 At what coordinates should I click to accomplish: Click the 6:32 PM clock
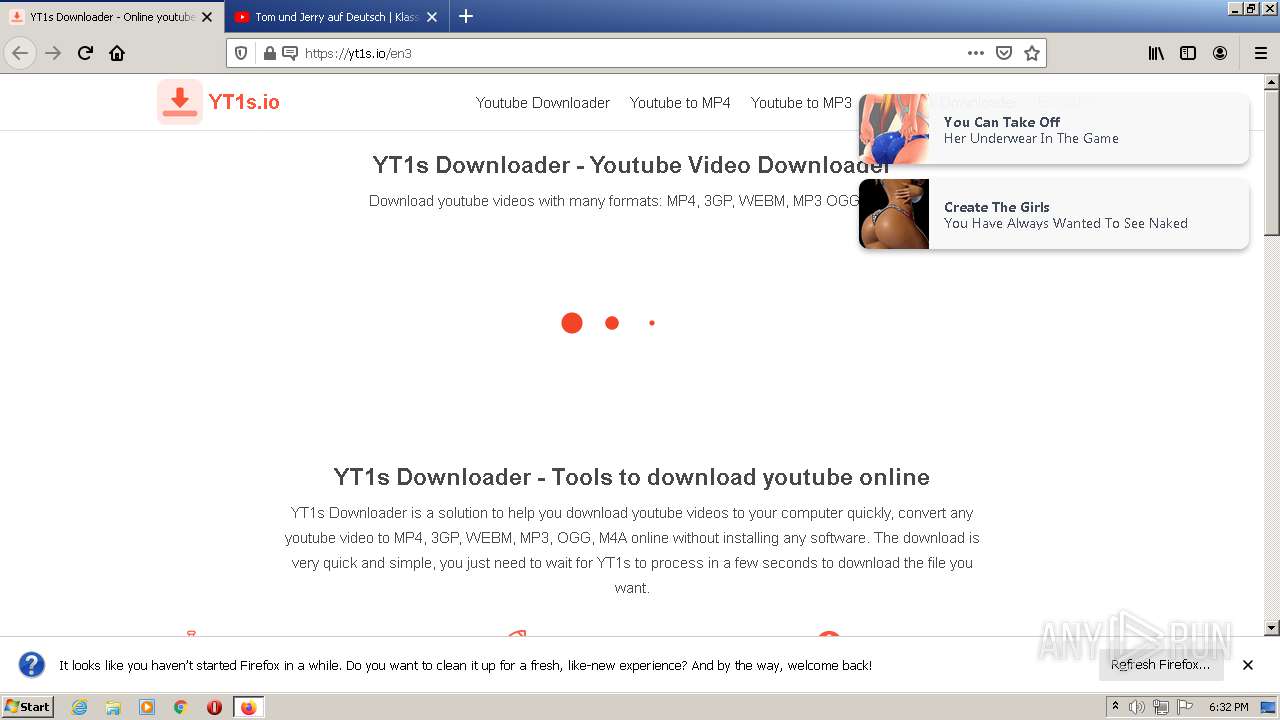[x=1228, y=707]
